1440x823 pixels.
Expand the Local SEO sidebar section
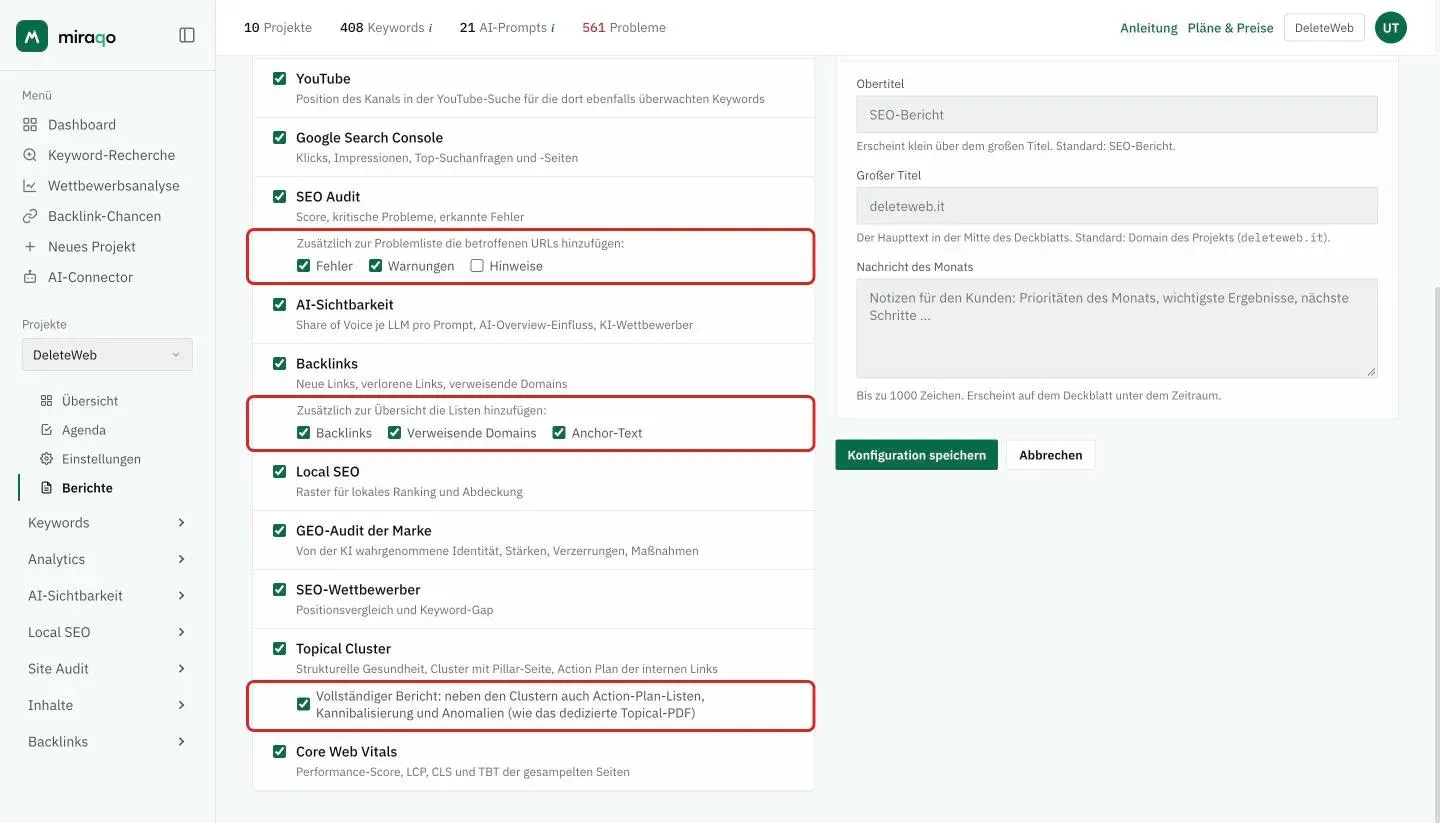pyautogui.click(x=107, y=632)
